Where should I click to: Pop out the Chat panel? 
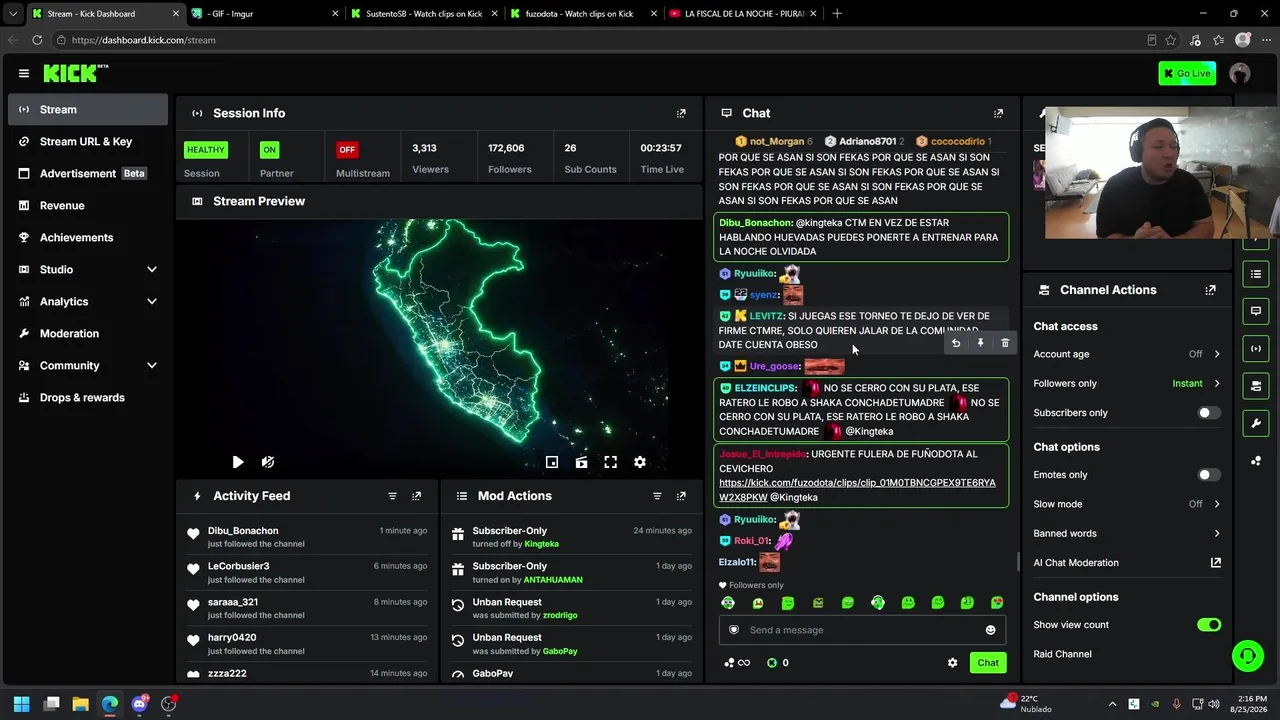[x=998, y=113]
